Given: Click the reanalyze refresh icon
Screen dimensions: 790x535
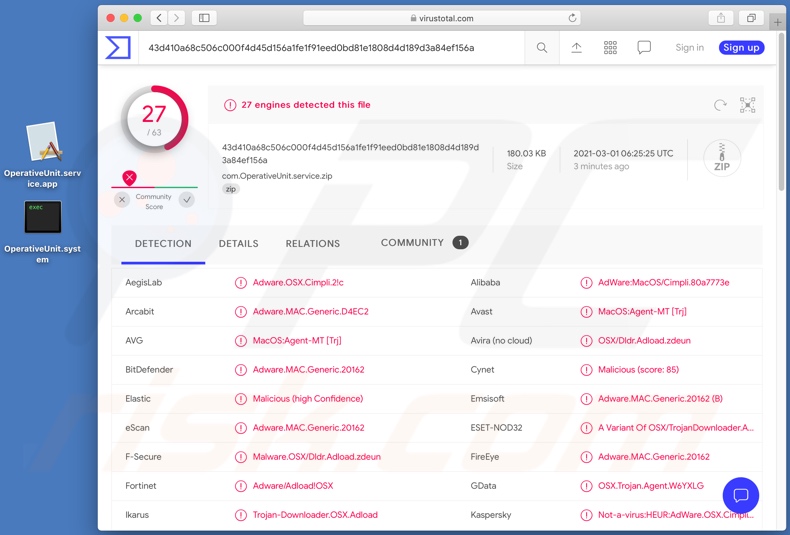Looking at the screenshot, I should tap(720, 105).
